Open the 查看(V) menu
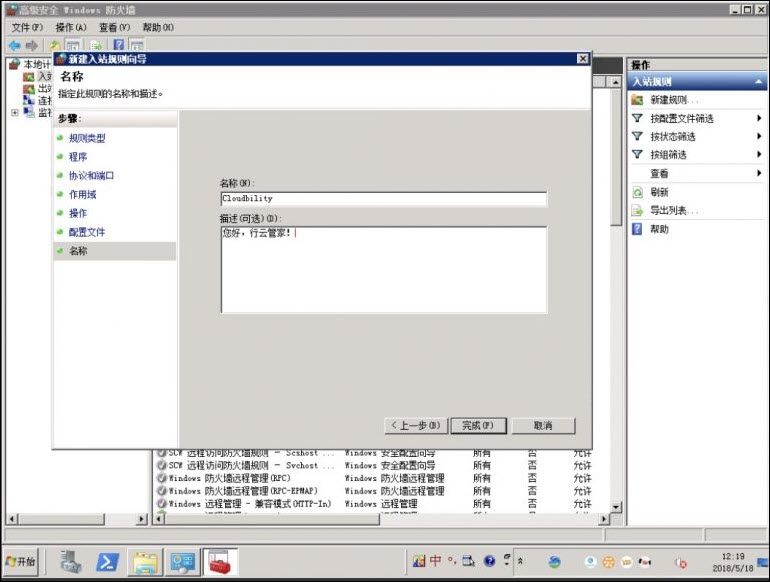 click(114, 27)
